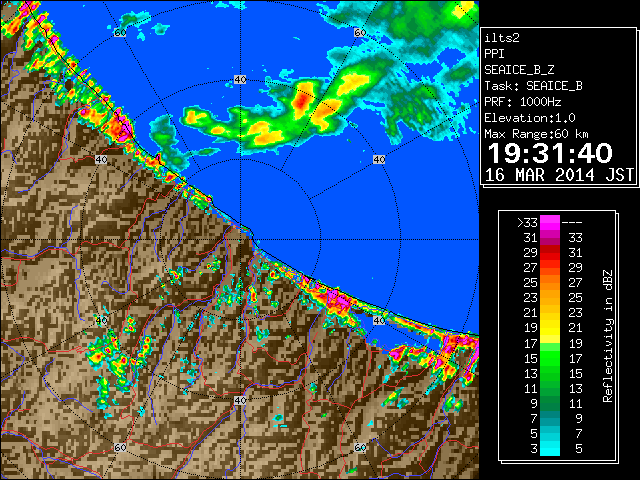This screenshot has width=640, height=480.
Task: Click the '40' range label due south of radar
Action: pos(240,400)
